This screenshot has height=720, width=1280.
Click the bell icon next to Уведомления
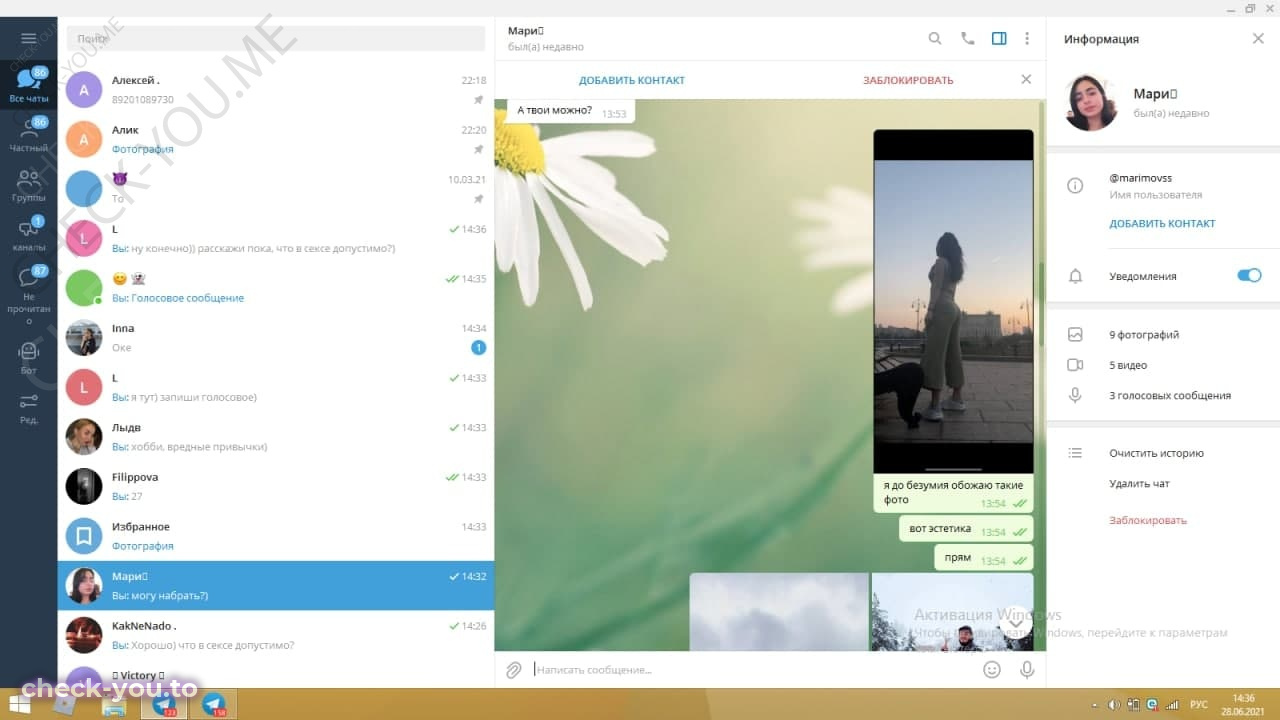click(1076, 276)
